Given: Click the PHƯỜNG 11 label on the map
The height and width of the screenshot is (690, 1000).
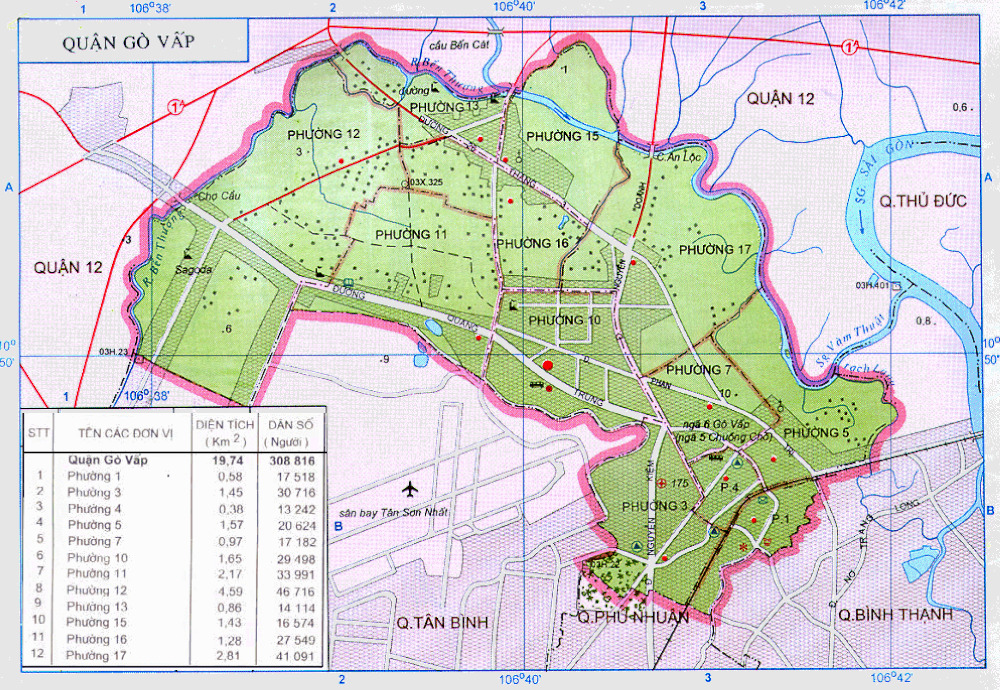Looking at the screenshot, I should tap(411, 235).
